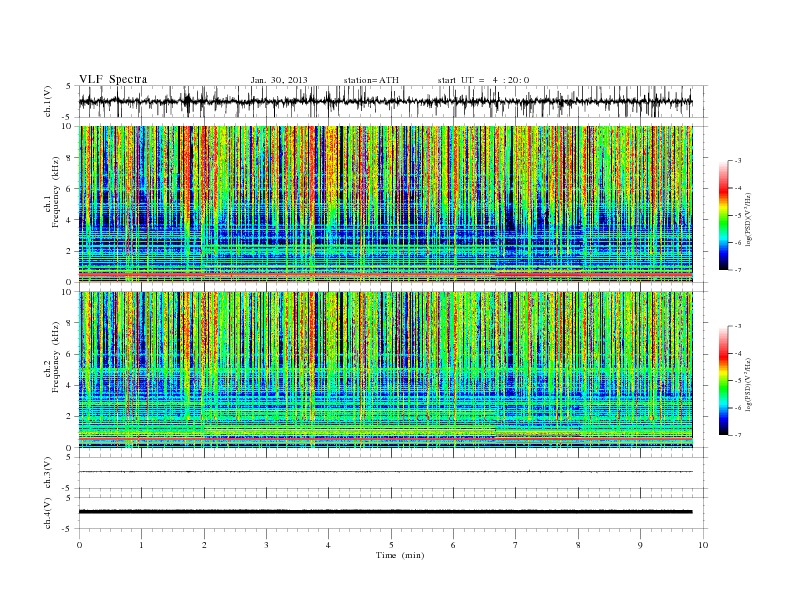Select the date text "Jan. 30, 2013"
Viewport: 792px width, 612px height.
[279, 80]
